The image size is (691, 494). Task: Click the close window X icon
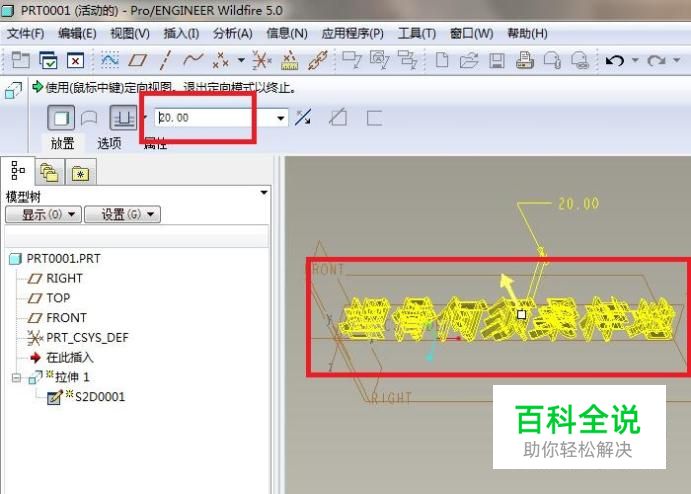(75, 60)
